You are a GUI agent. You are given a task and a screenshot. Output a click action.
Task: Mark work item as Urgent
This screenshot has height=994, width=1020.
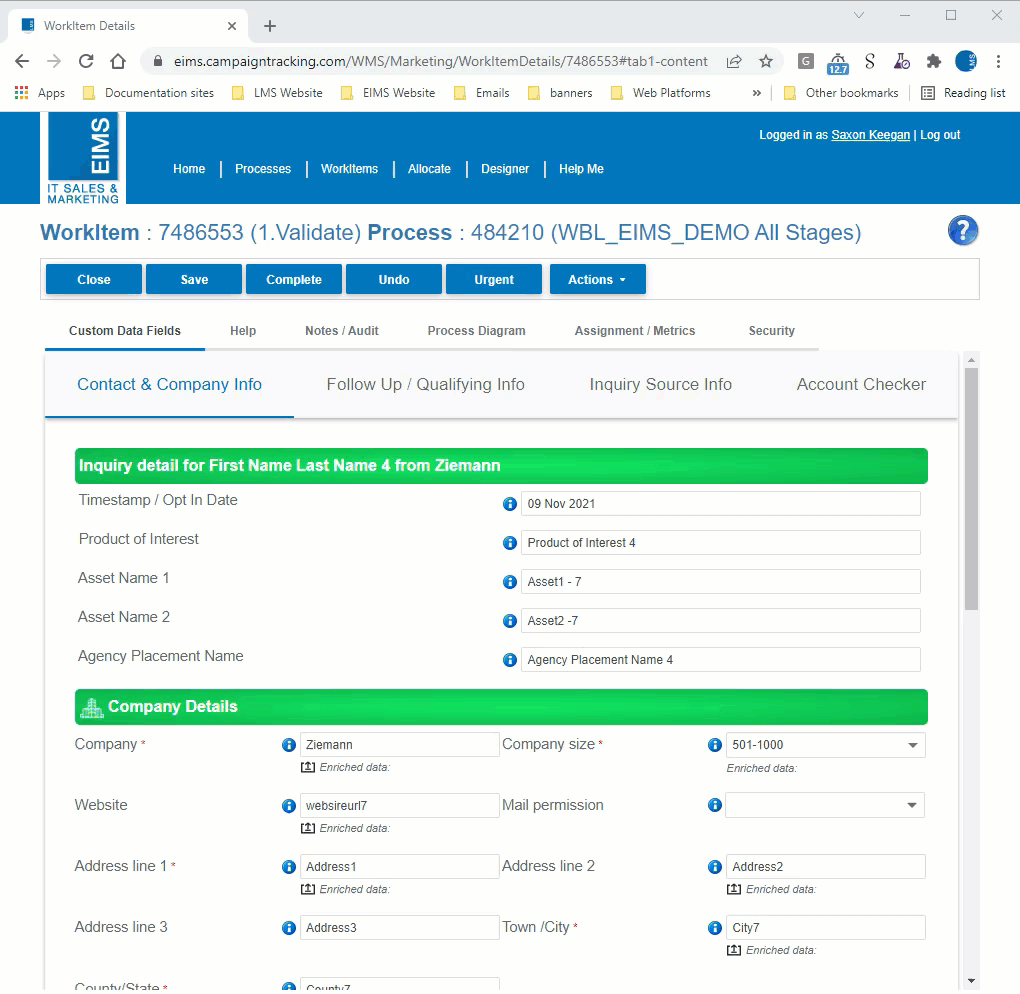pyautogui.click(x=494, y=279)
